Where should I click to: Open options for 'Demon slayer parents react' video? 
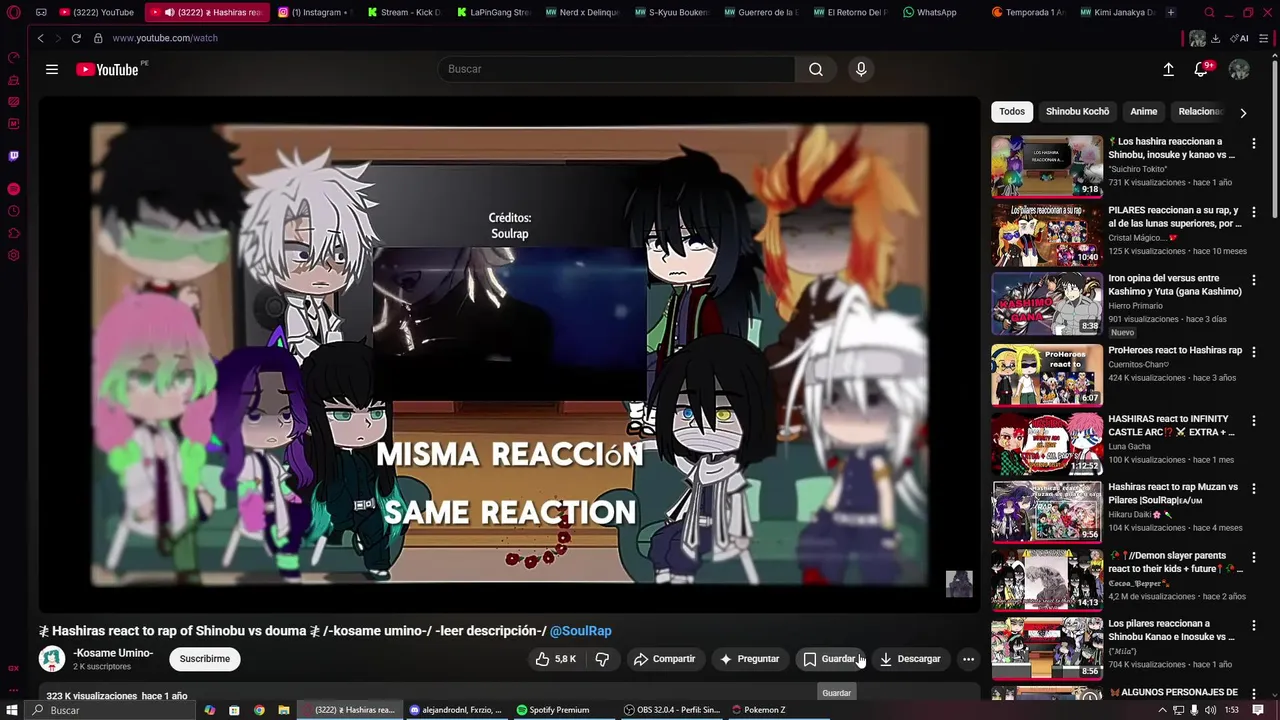tap(1253, 558)
